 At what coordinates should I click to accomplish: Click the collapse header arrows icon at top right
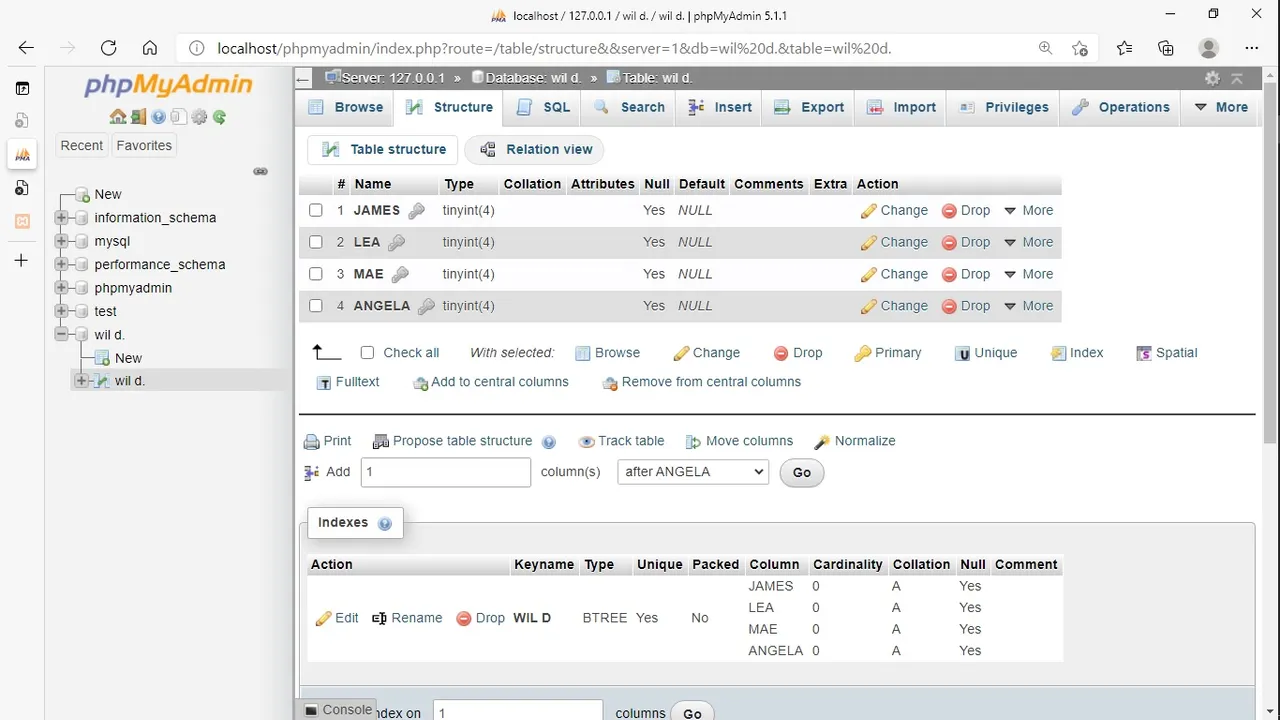(x=1237, y=78)
